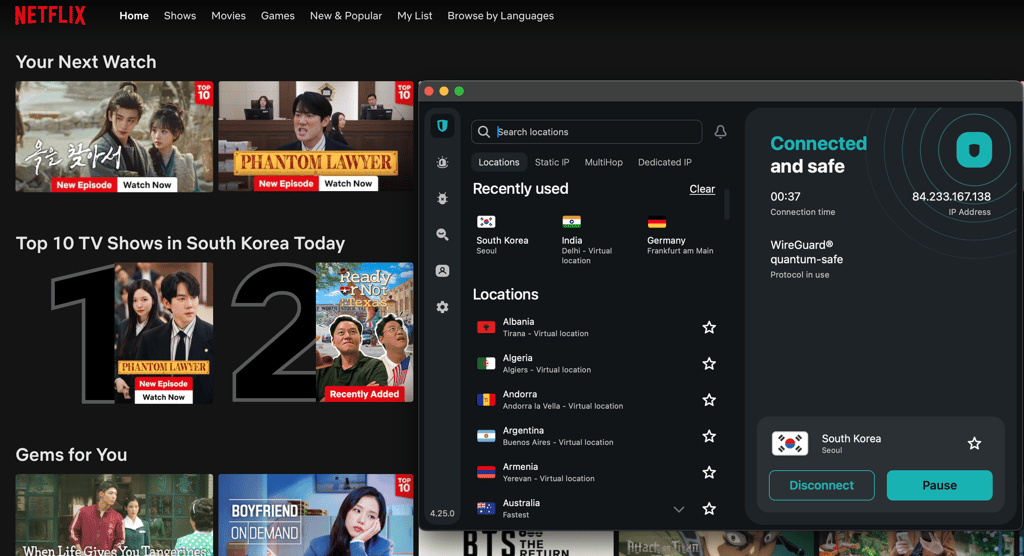
Task: Click the Albania flag icon
Action: pos(486,327)
